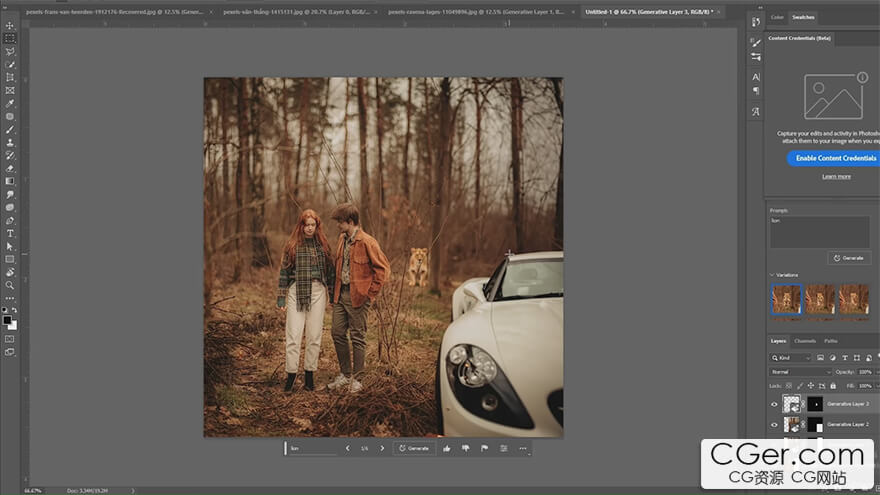Click Enable Content Credentials button

(x=835, y=158)
